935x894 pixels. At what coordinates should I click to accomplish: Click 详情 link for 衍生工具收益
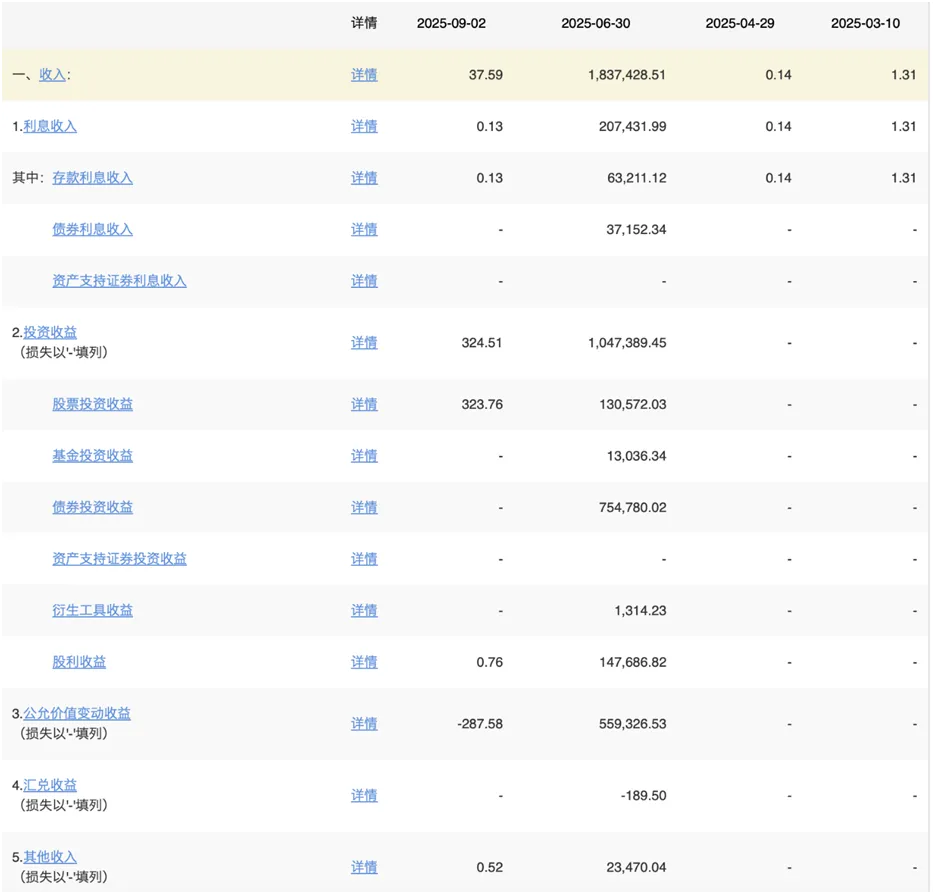[x=364, y=611]
